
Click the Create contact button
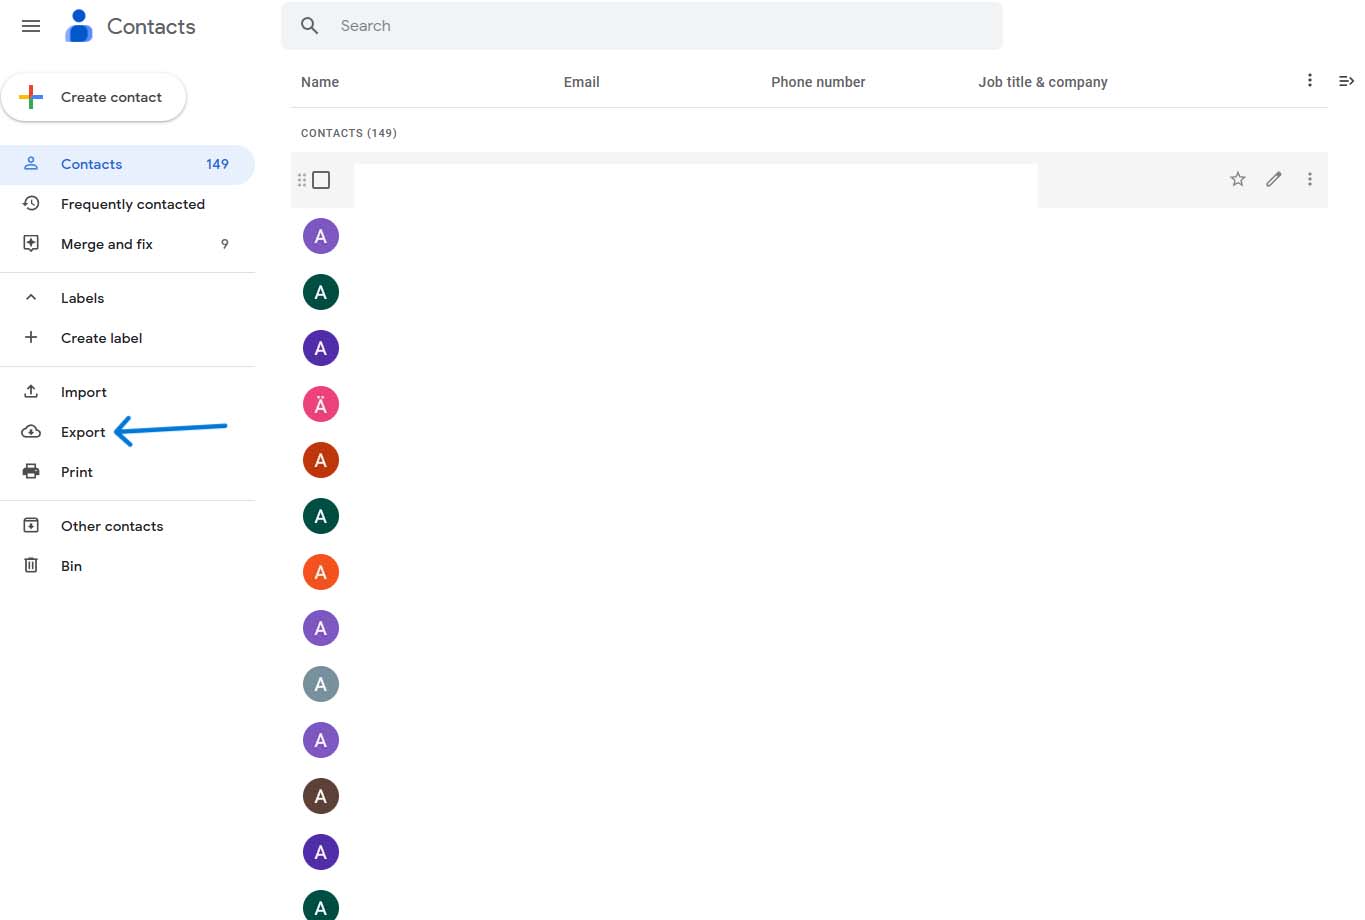[94, 97]
